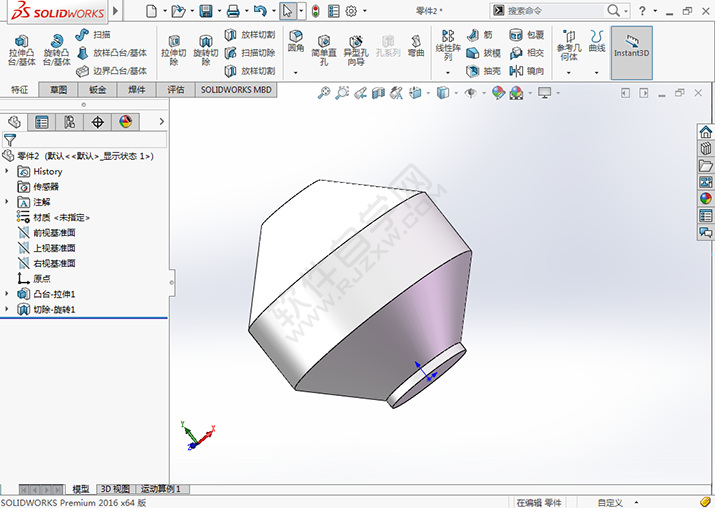The image size is (715, 508).
Task: Open the Appearances color ball in task pane
Action: coord(706,198)
